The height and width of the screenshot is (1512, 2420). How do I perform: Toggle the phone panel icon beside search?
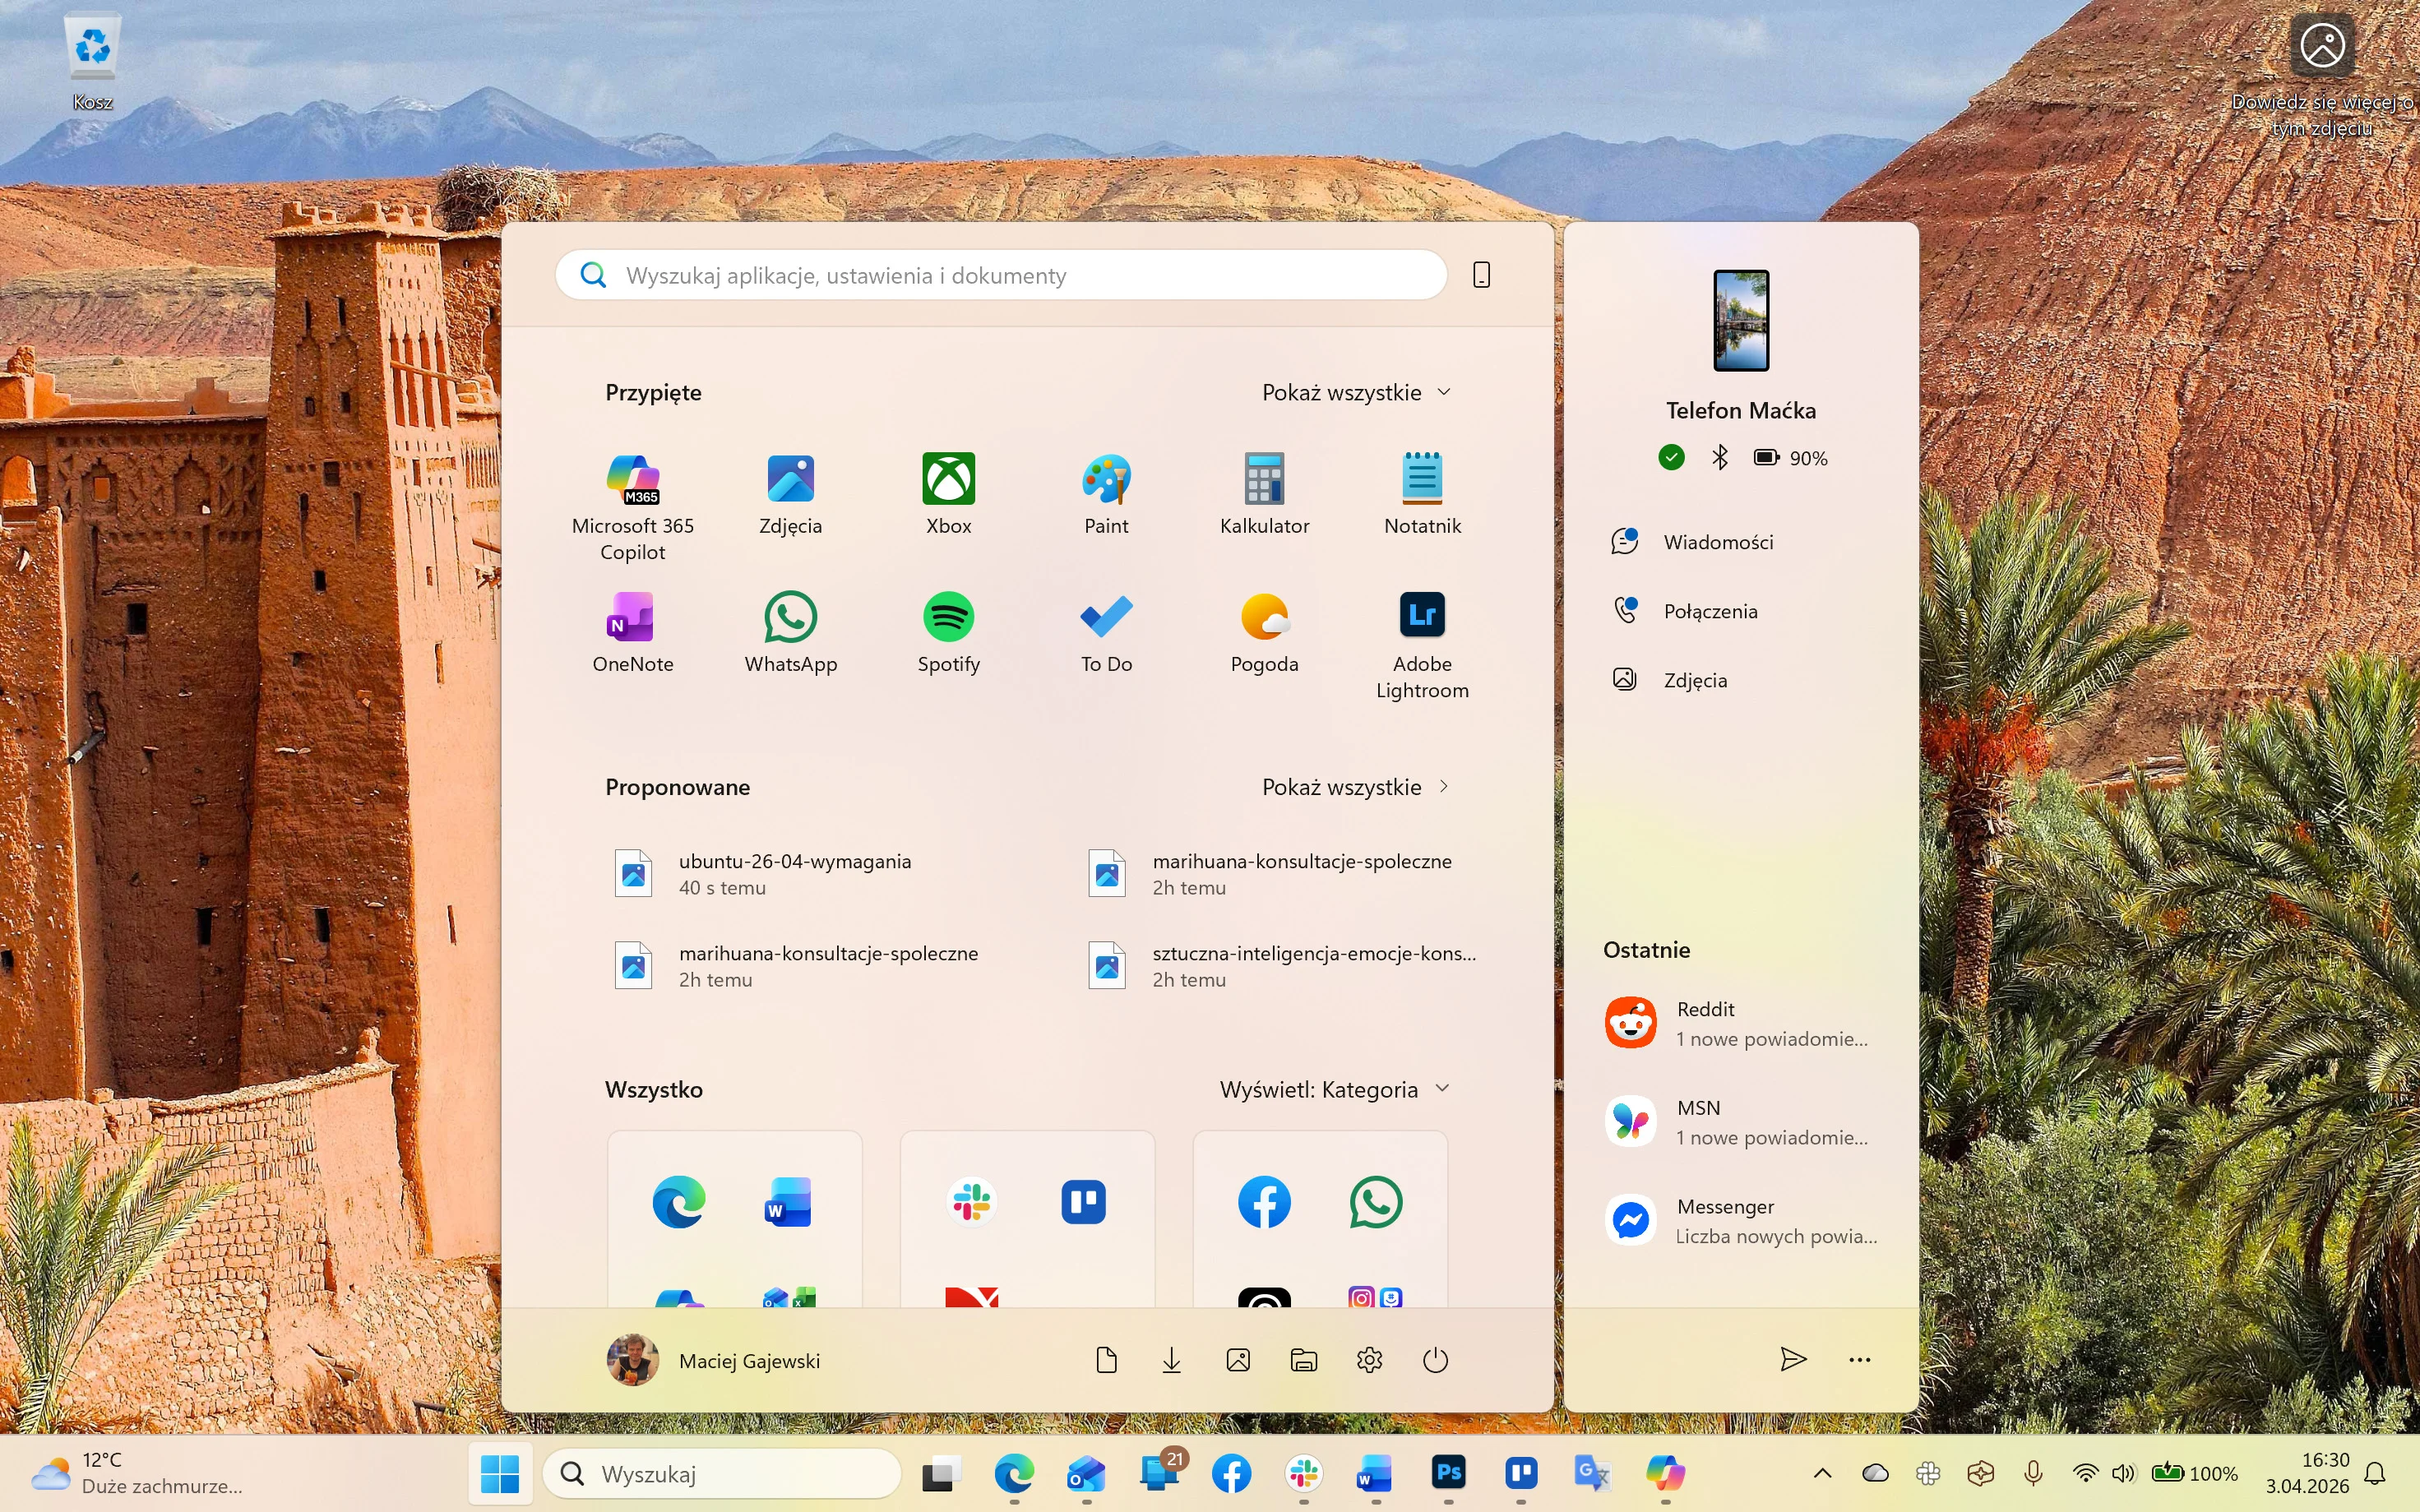tap(1481, 275)
